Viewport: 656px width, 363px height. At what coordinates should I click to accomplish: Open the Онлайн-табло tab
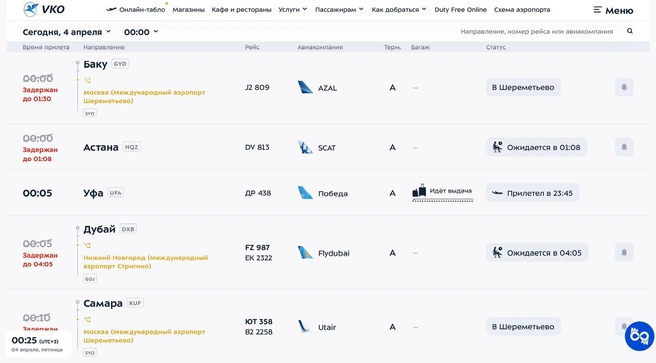[142, 10]
